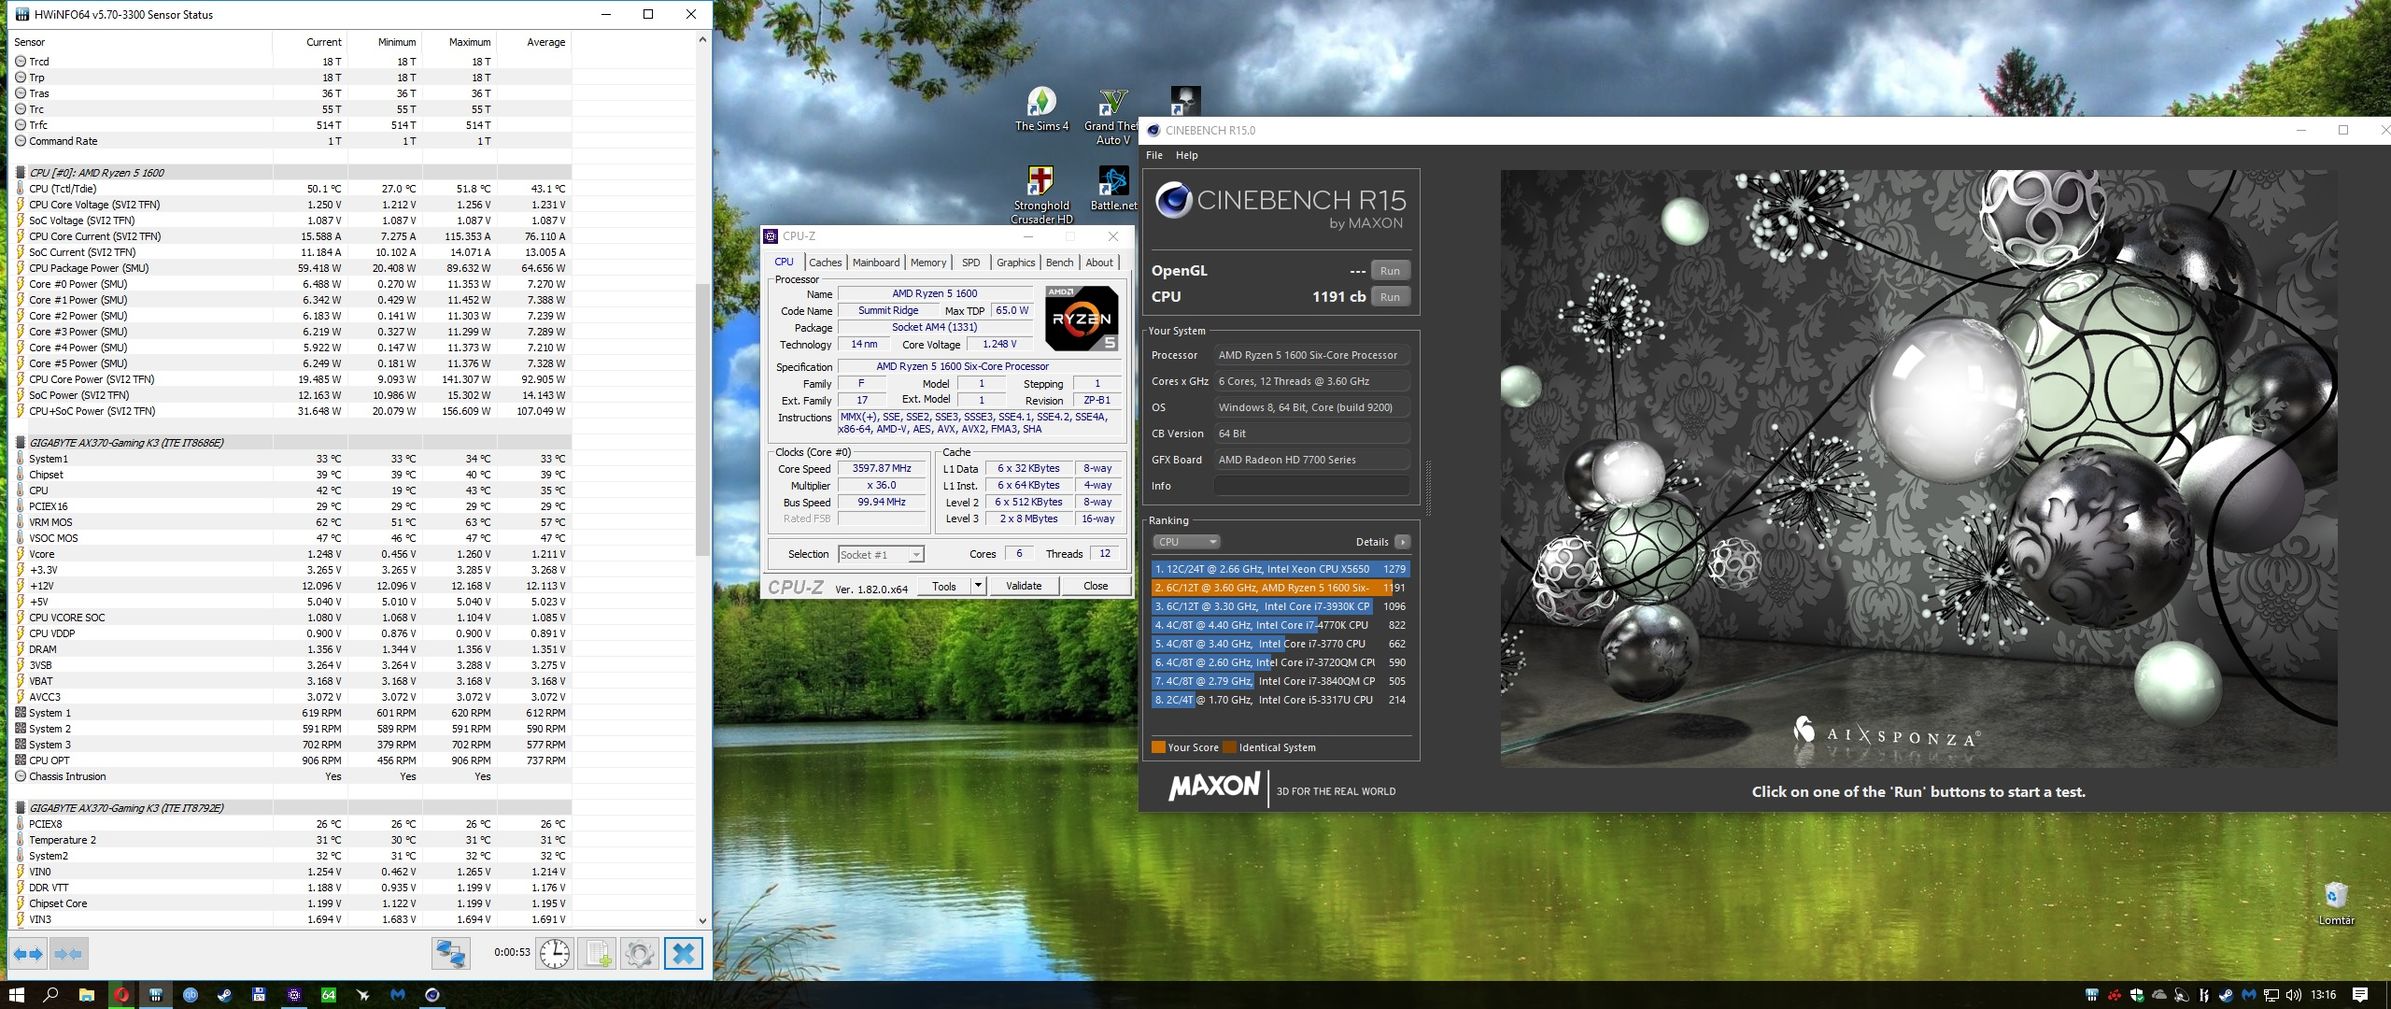The height and width of the screenshot is (1009, 2391).
Task: Open HWiNFO remote monitoring network icon
Action: [x=451, y=954]
